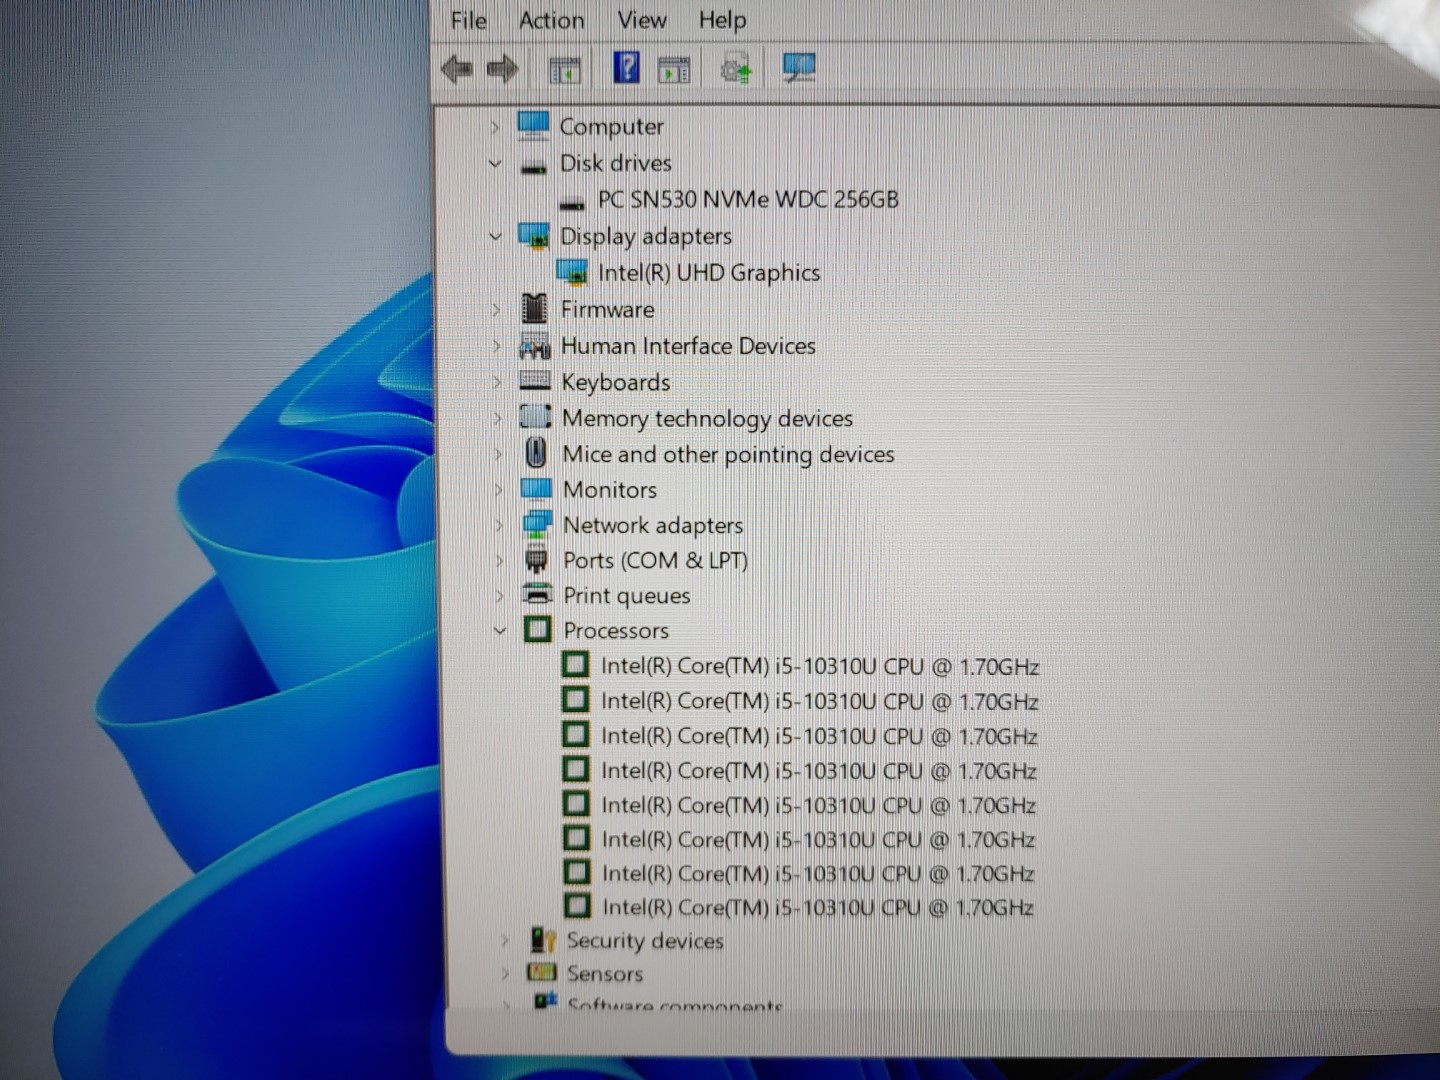This screenshot has width=1440, height=1080.
Task: Select the Mice category mouse icon
Action: (x=536, y=453)
